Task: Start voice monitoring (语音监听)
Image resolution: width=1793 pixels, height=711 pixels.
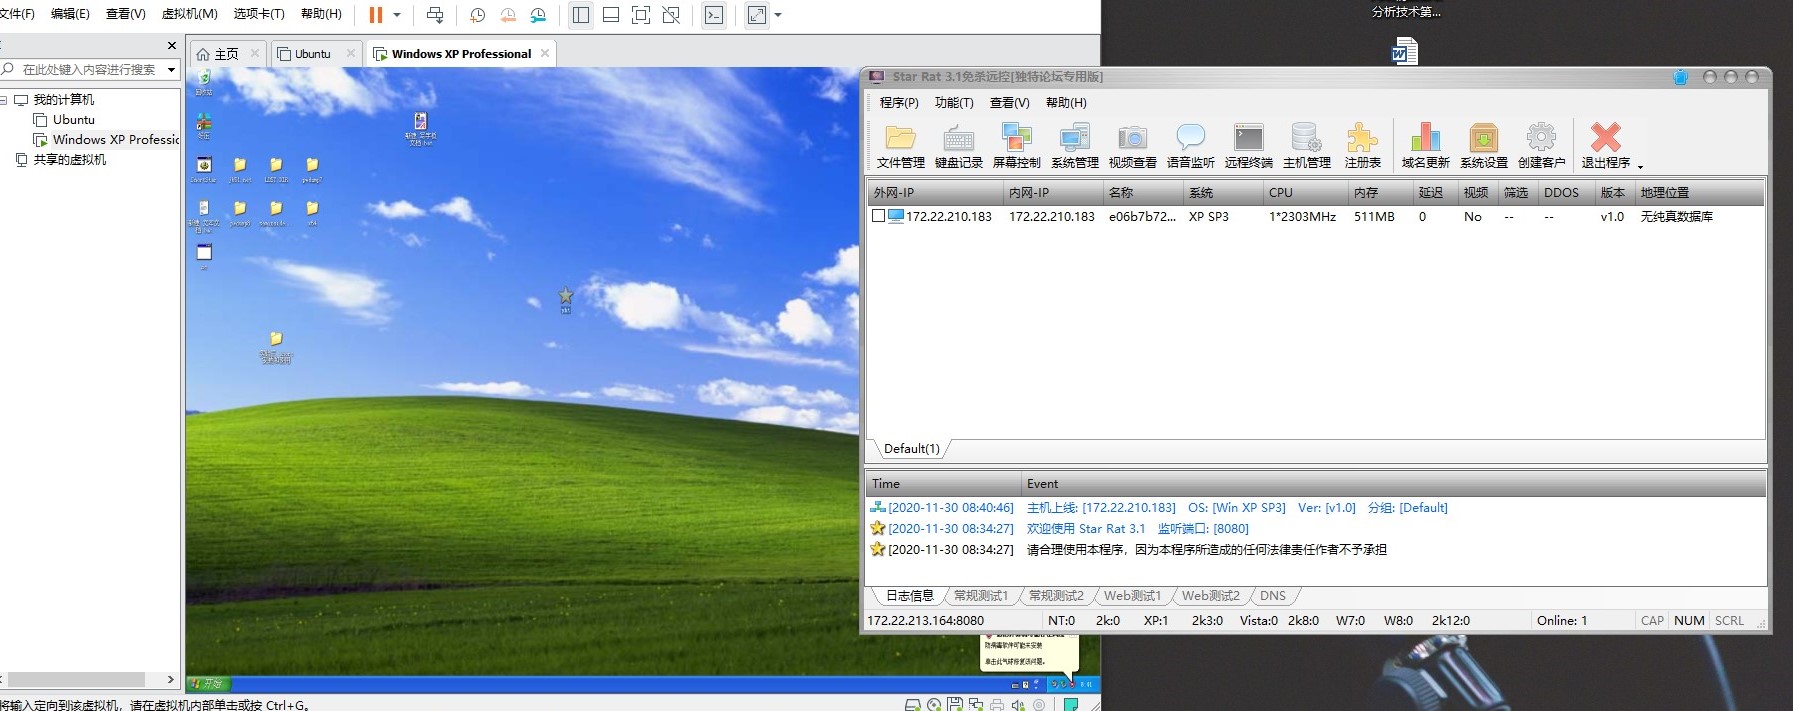Action: [x=1190, y=146]
